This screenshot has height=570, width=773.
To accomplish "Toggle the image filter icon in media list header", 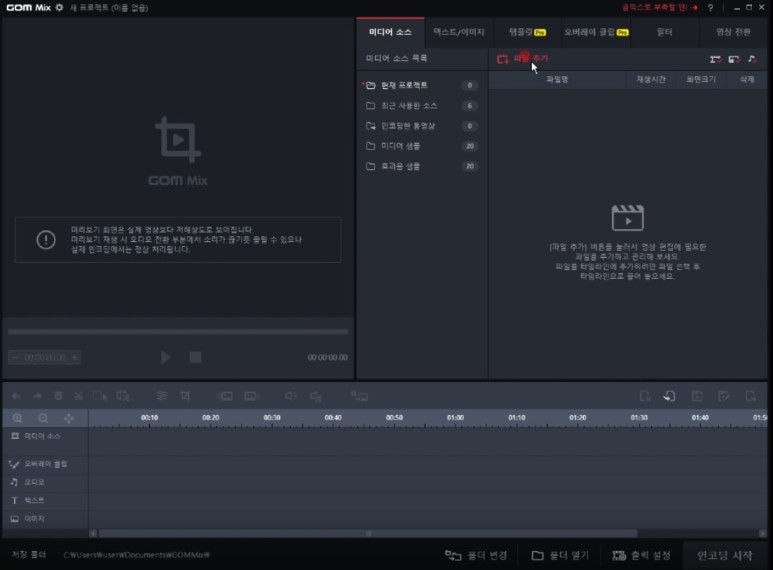I will pyautogui.click(x=734, y=59).
